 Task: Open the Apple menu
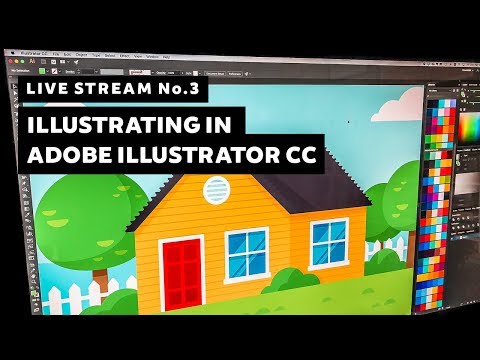point(13,53)
